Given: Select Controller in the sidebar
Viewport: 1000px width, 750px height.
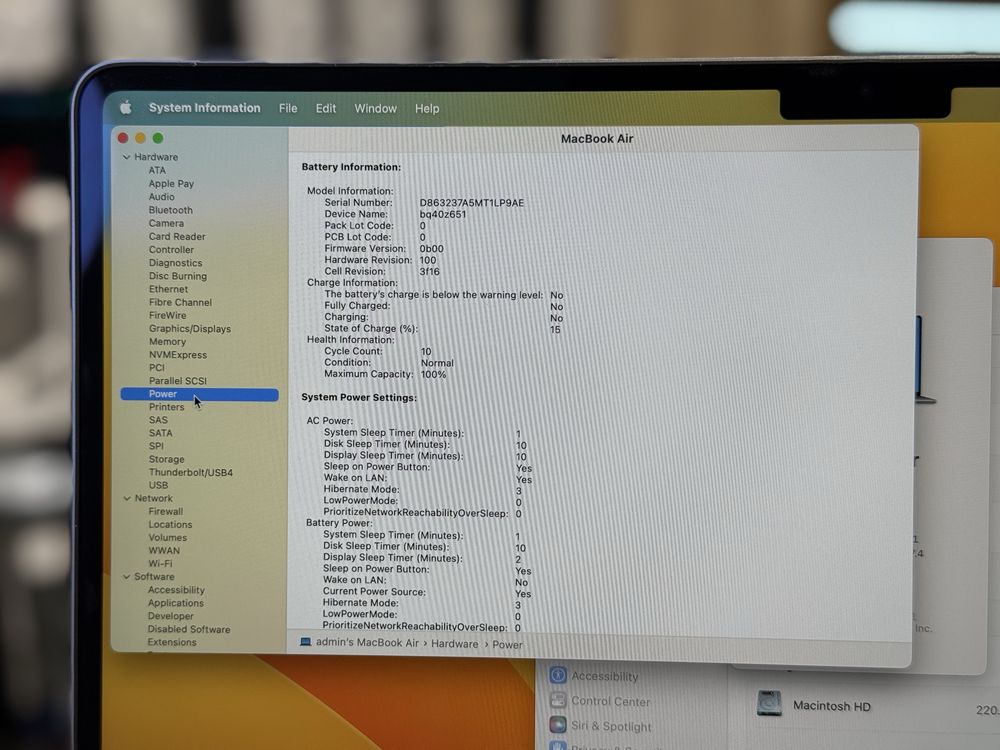Looking at the screenshot, I should pyautogui.click(x=171, y=249).
